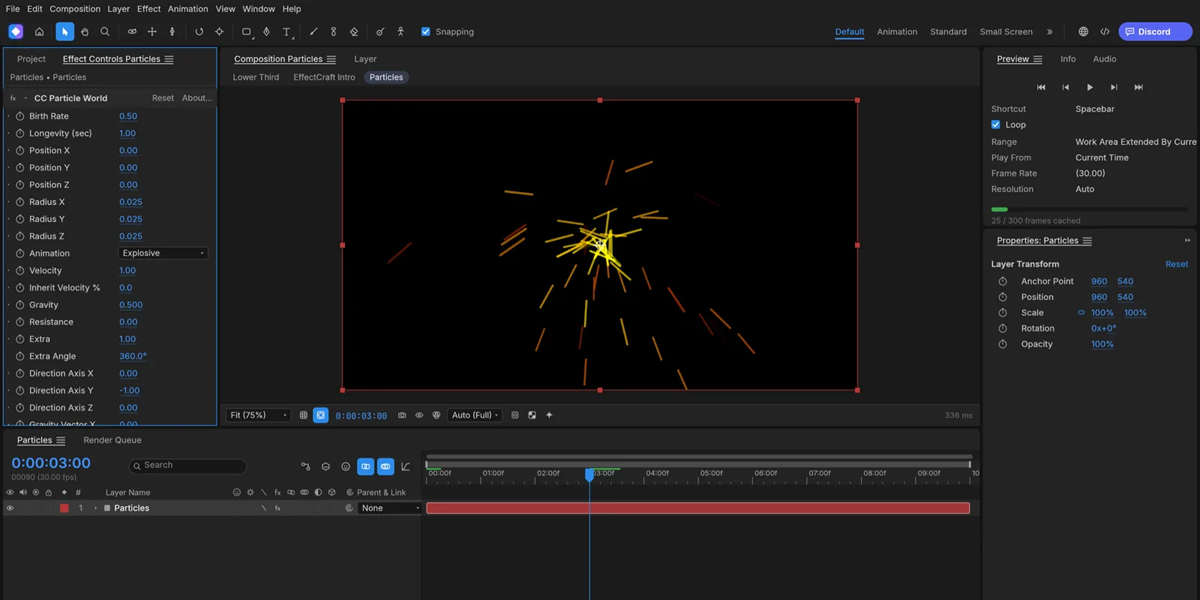
Task: Go to the Home screen icon
Action: click(x=39, y=32)
